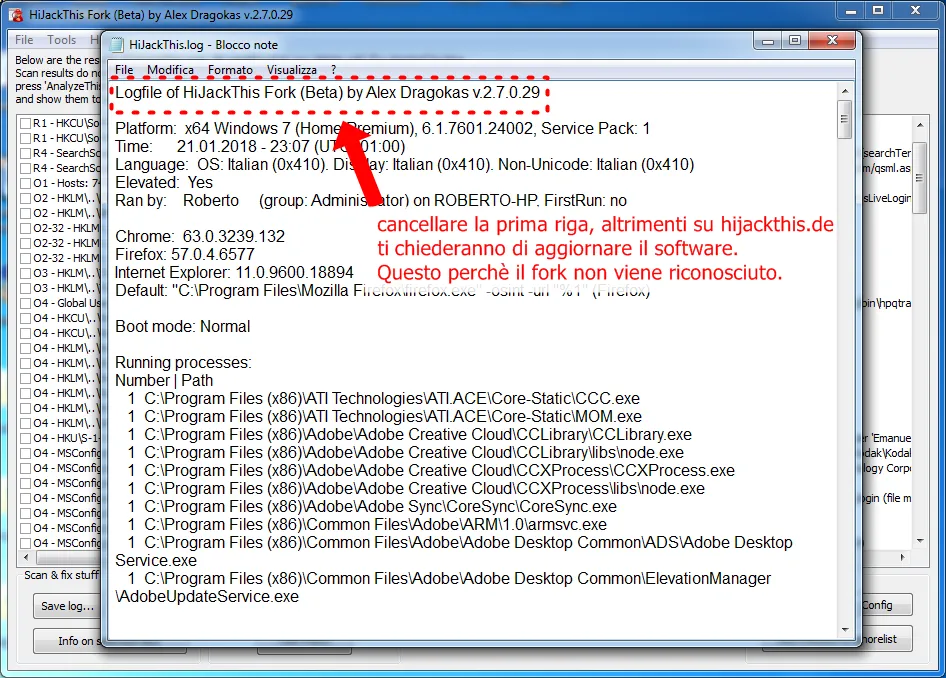946x678 pixels.
Task: Click the CCLibrary\libs\node.exe process line
Action: 405,452
